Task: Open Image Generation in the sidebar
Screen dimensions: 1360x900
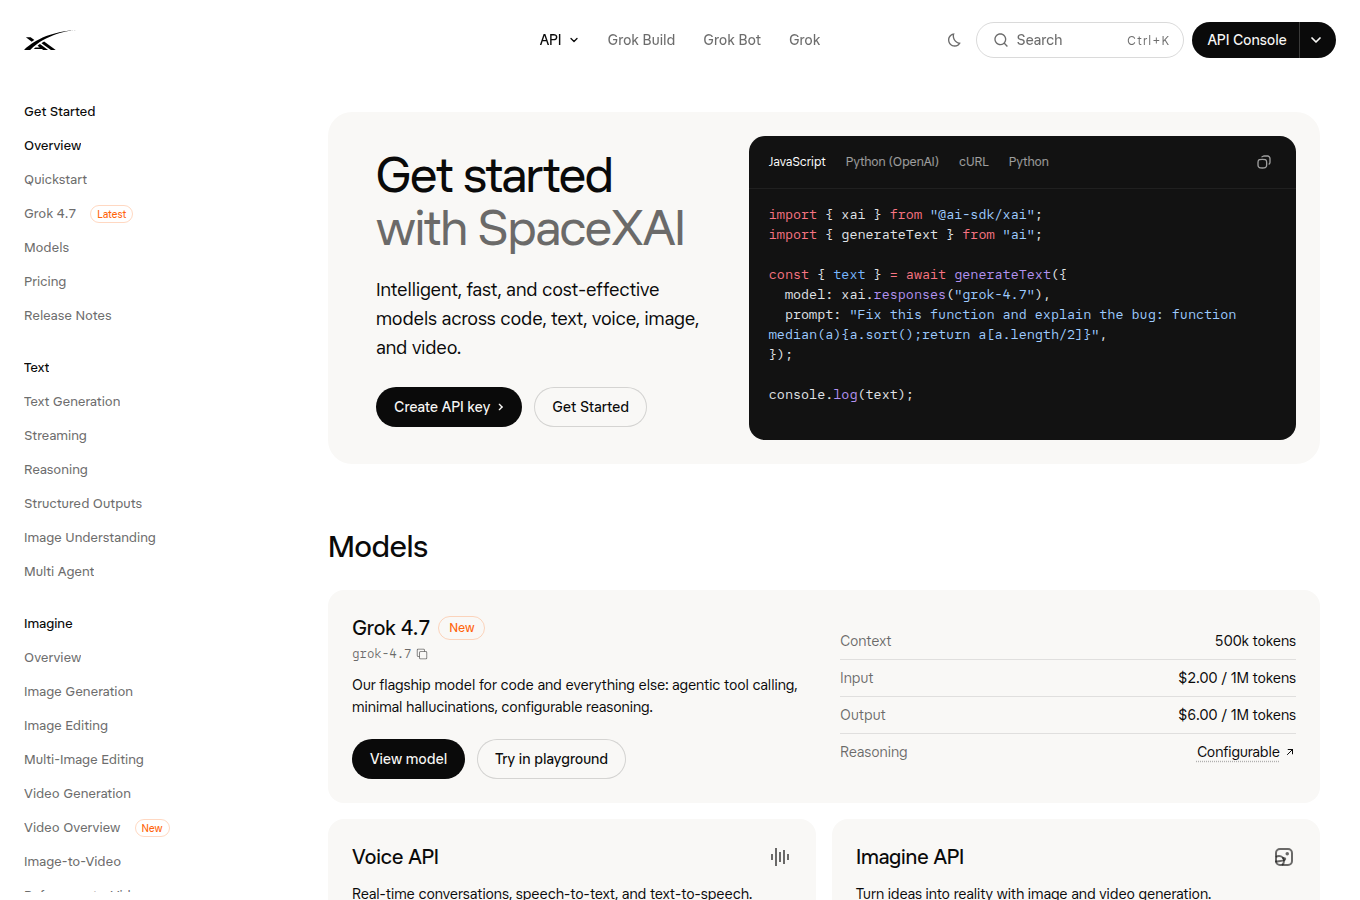Action: 78,692
